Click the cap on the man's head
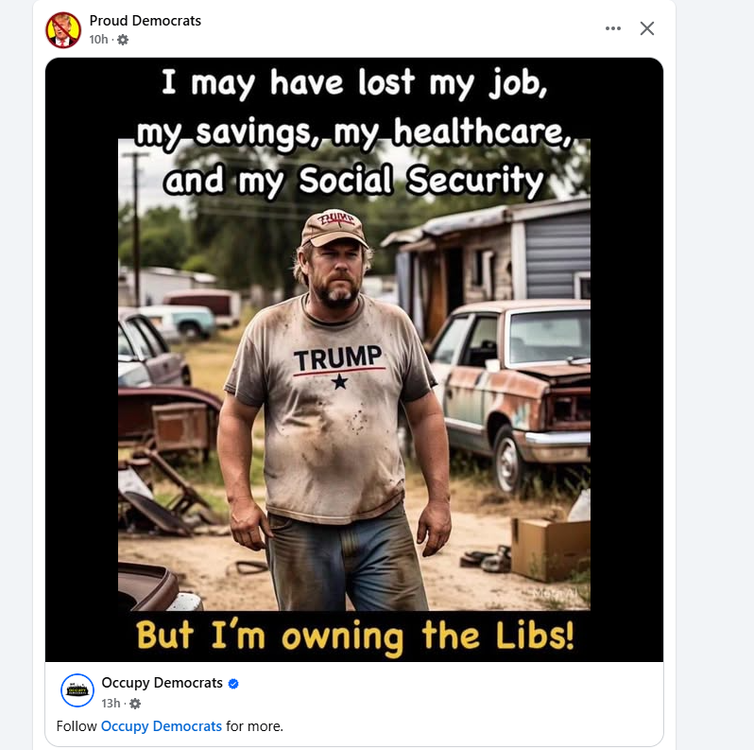The width and height of the screenshot is (754, 750). [x=335, y=229]
